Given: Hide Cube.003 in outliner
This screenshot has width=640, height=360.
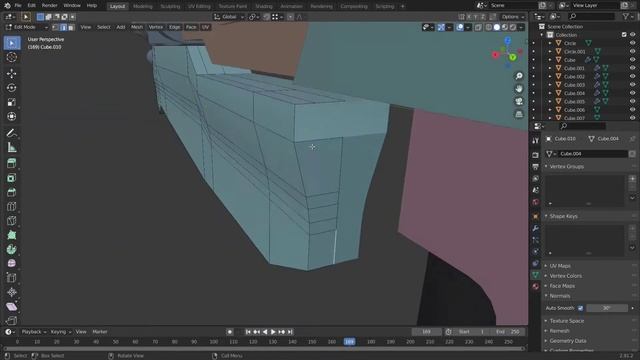Looking at the screenshot, I should pyautogui.click(x=632, y=84).
